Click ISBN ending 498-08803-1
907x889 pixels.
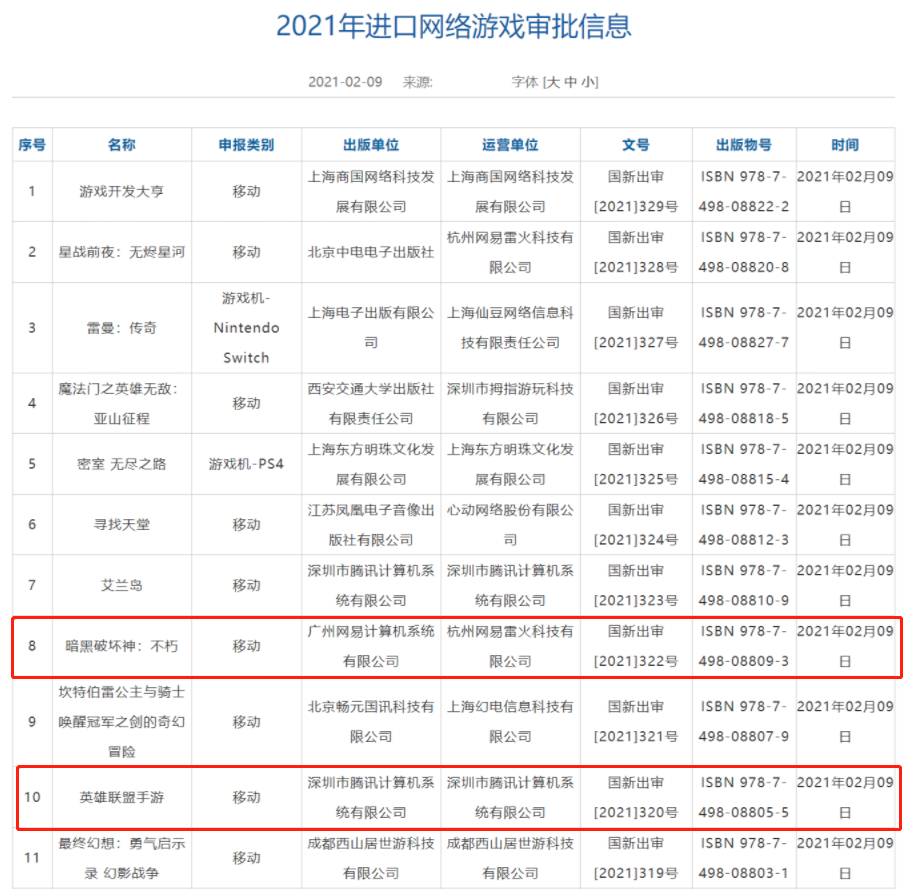pos(744,873)
